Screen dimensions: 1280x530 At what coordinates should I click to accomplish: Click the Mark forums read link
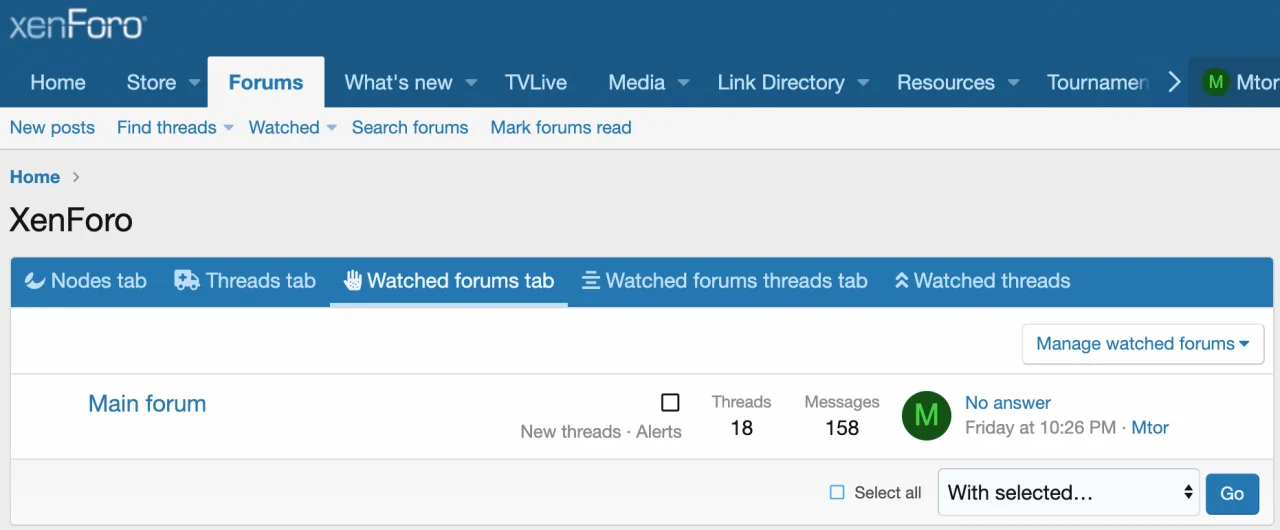pyautogui.click(x=560, y=128)
